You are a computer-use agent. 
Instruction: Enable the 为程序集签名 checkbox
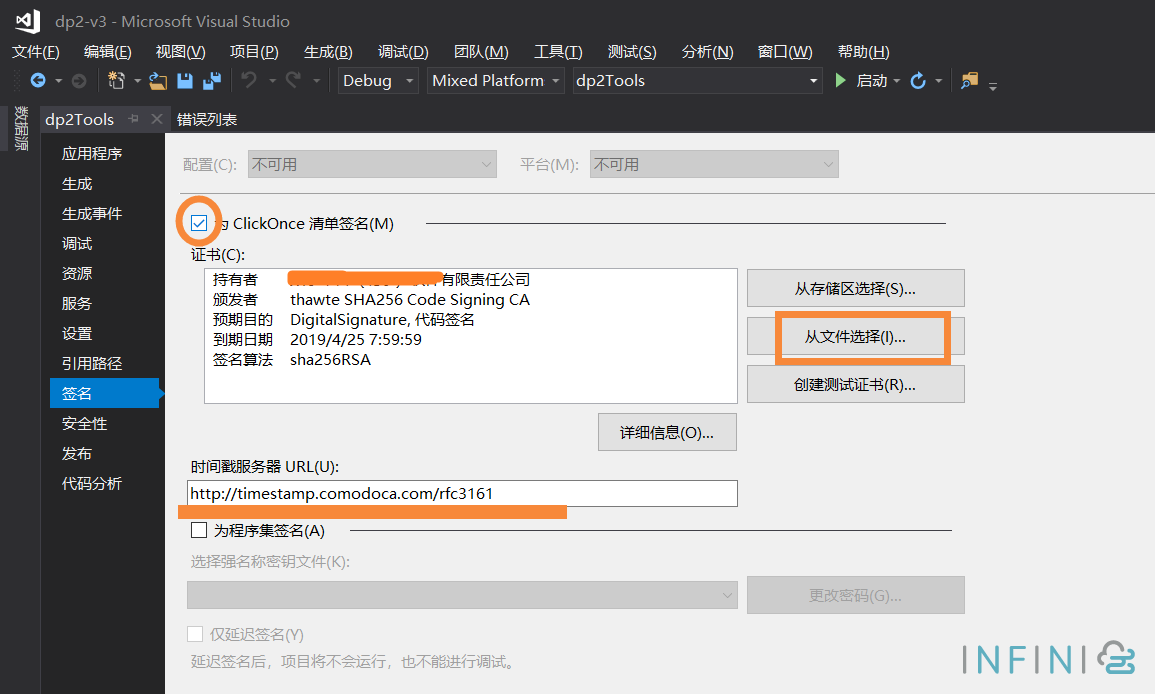pyautogui.click(x=198, y=530)
